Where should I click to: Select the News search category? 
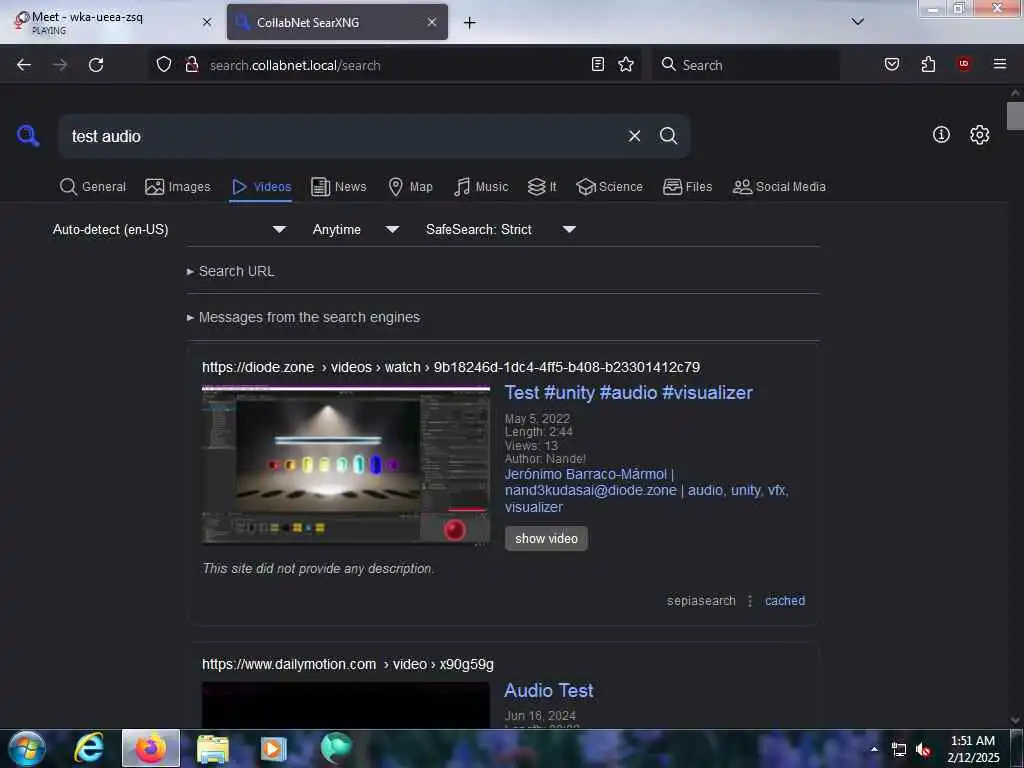tap(339, 187)
